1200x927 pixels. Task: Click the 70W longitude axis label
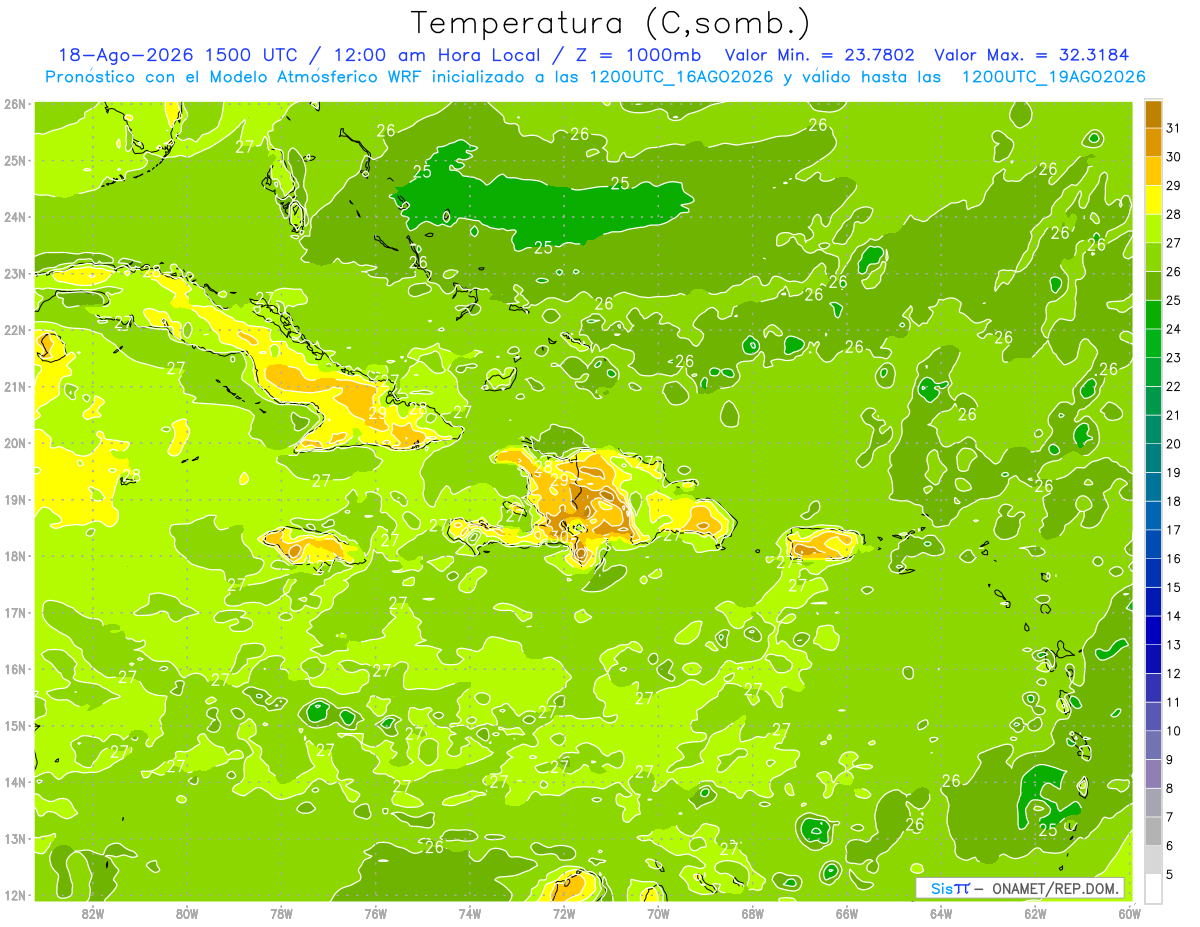pos(658,913)
